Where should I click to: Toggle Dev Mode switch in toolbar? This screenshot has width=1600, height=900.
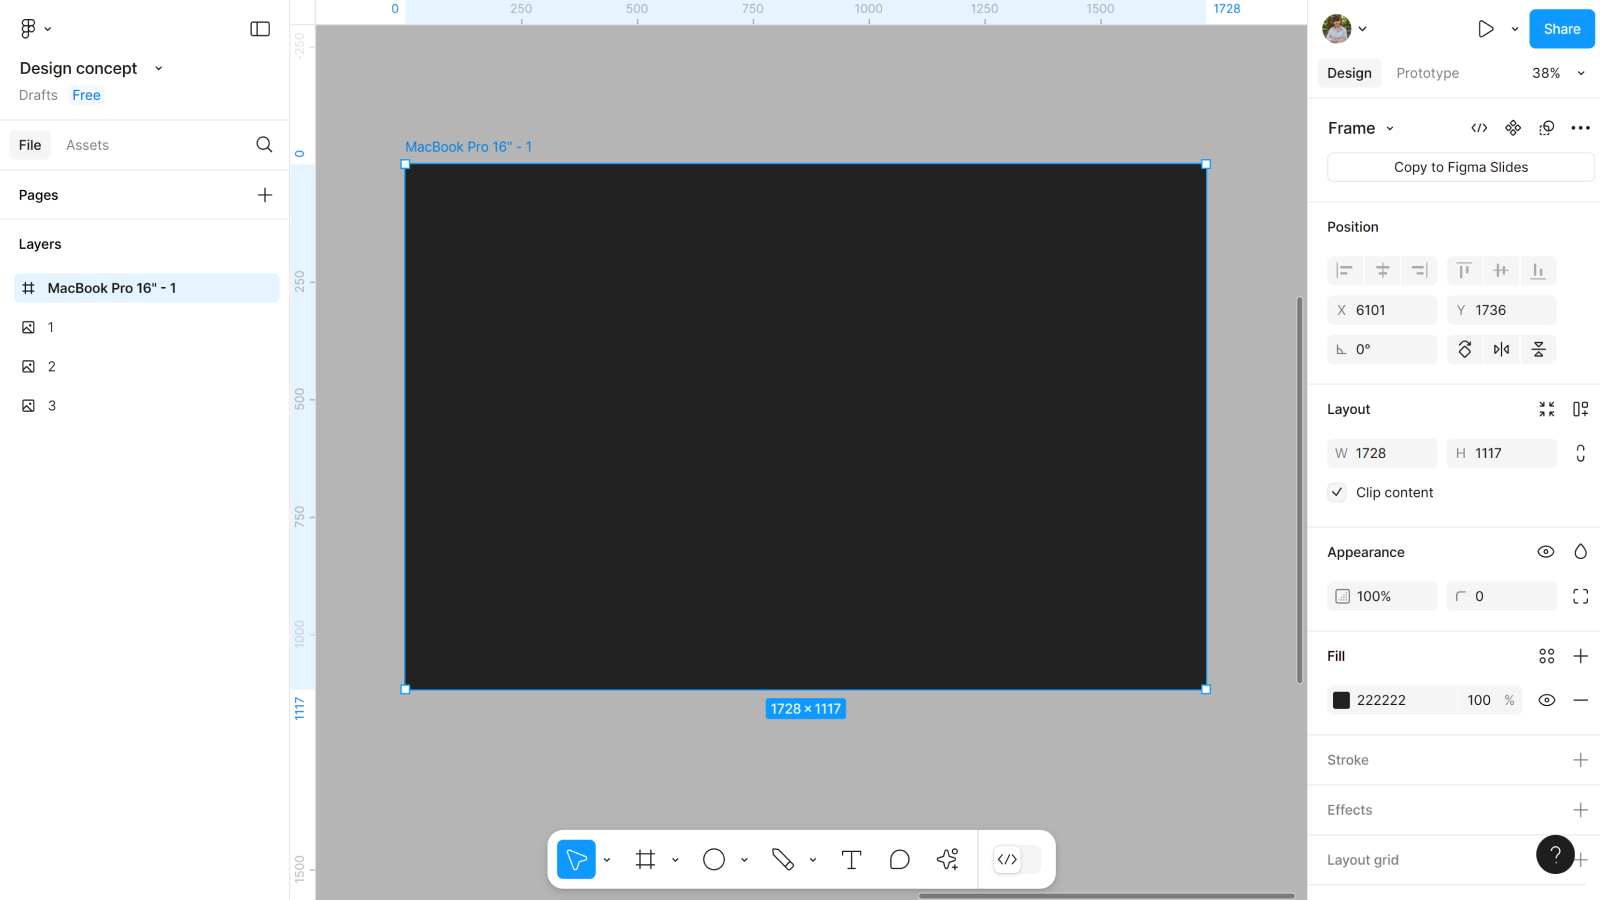click(1016, 860)
